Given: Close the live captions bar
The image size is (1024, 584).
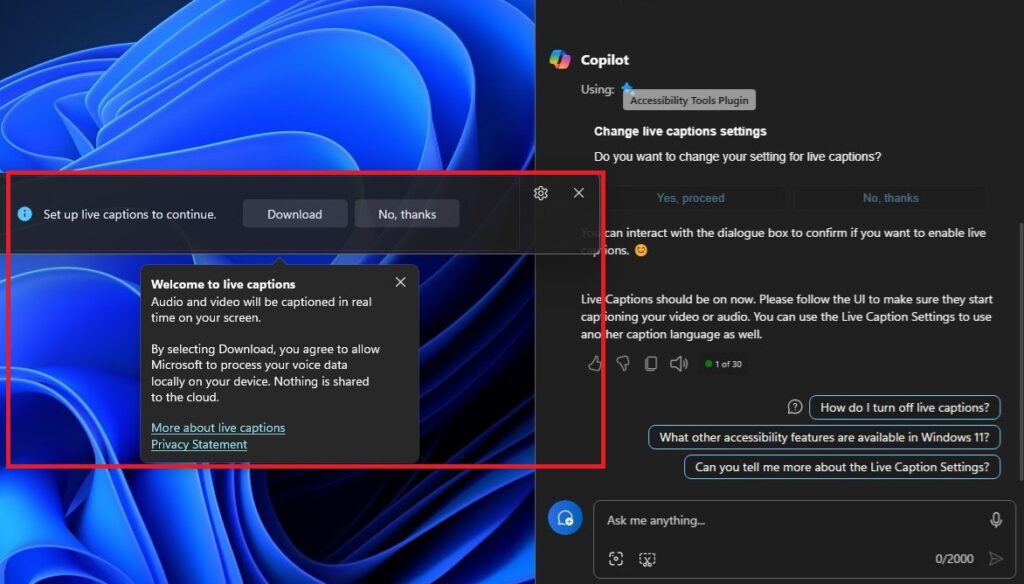Looking at the screenshot, I should pyautogui.click(x=579, y=193).
